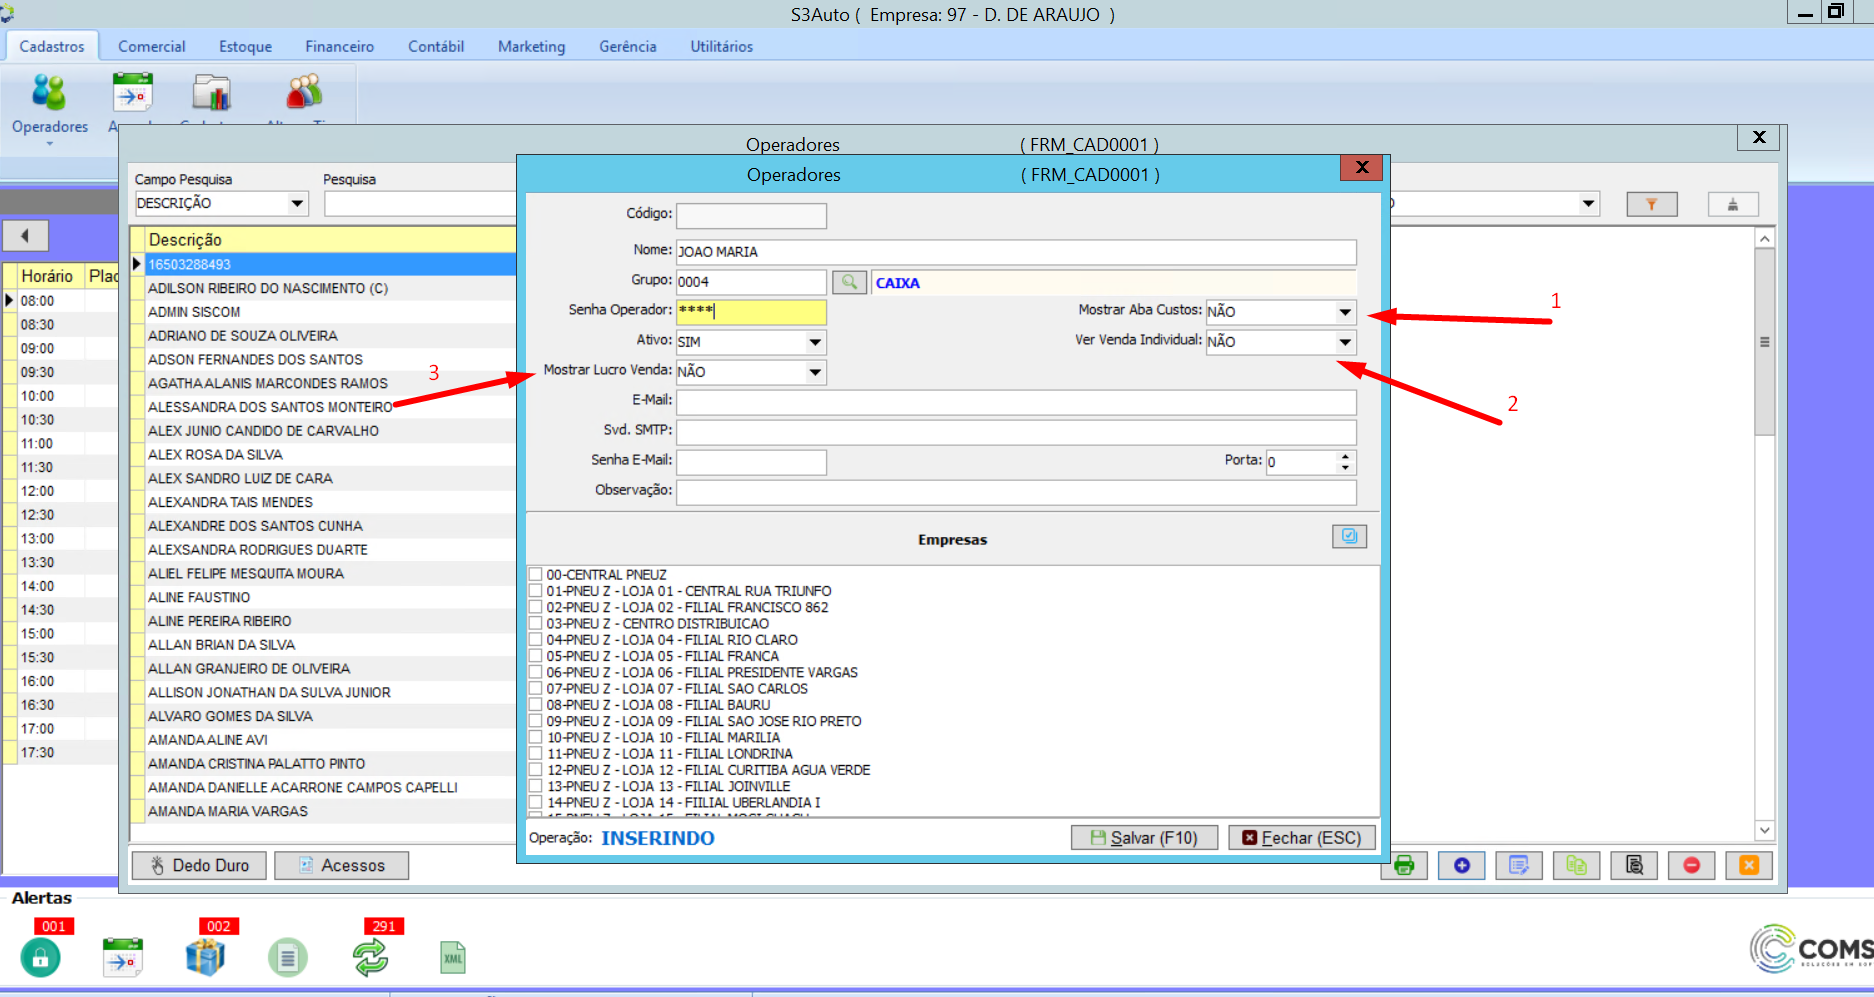This screenshot has width=1874, height=997.
Task: Expand the Mostrar Lucro Venda dropdown
Action: (x=815, y=372)
